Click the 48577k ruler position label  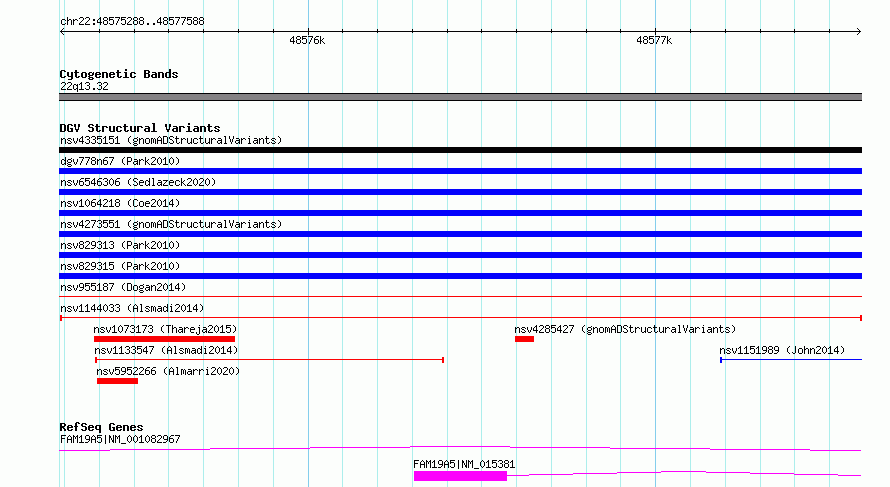point(654,40)
